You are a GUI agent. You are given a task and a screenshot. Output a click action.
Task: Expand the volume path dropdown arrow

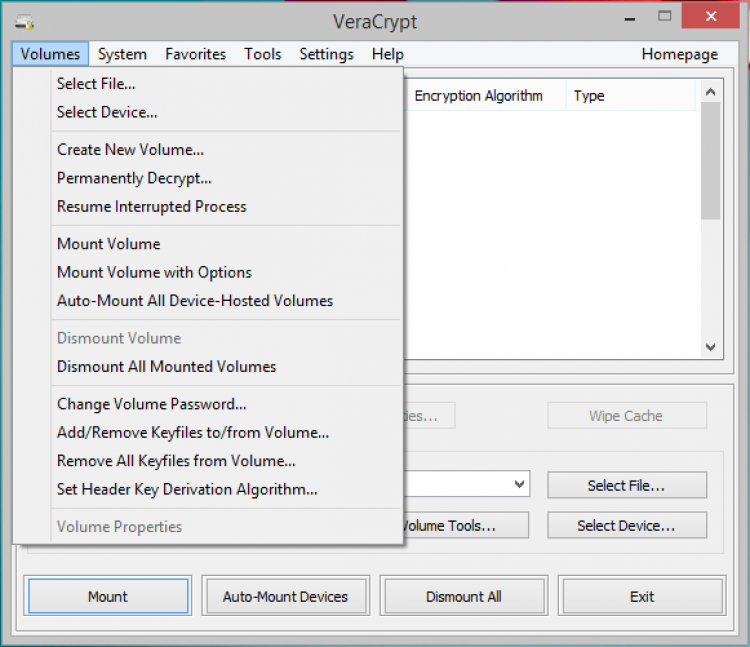[x=520, y=485]
